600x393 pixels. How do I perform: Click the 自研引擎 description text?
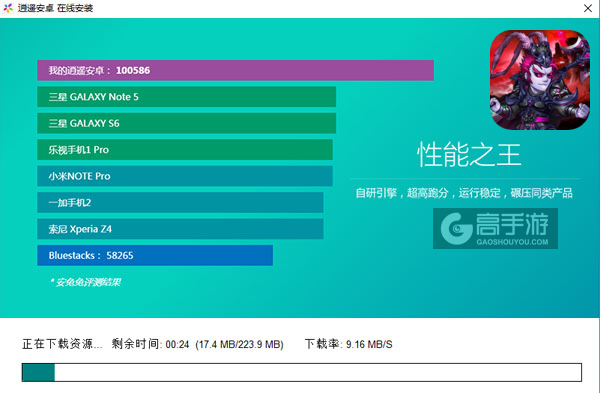coord(464,193)
